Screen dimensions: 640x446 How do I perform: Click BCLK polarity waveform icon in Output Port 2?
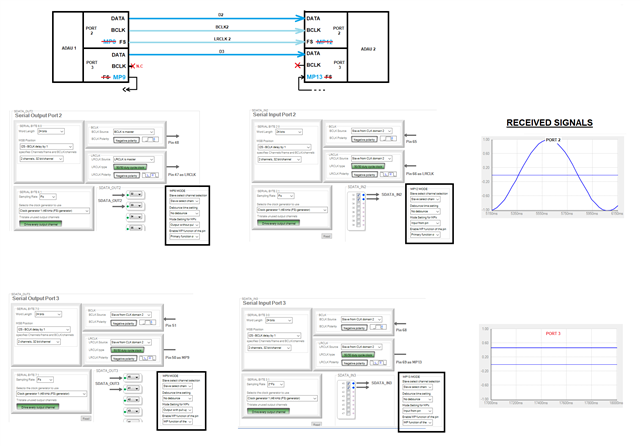(150, 140)
